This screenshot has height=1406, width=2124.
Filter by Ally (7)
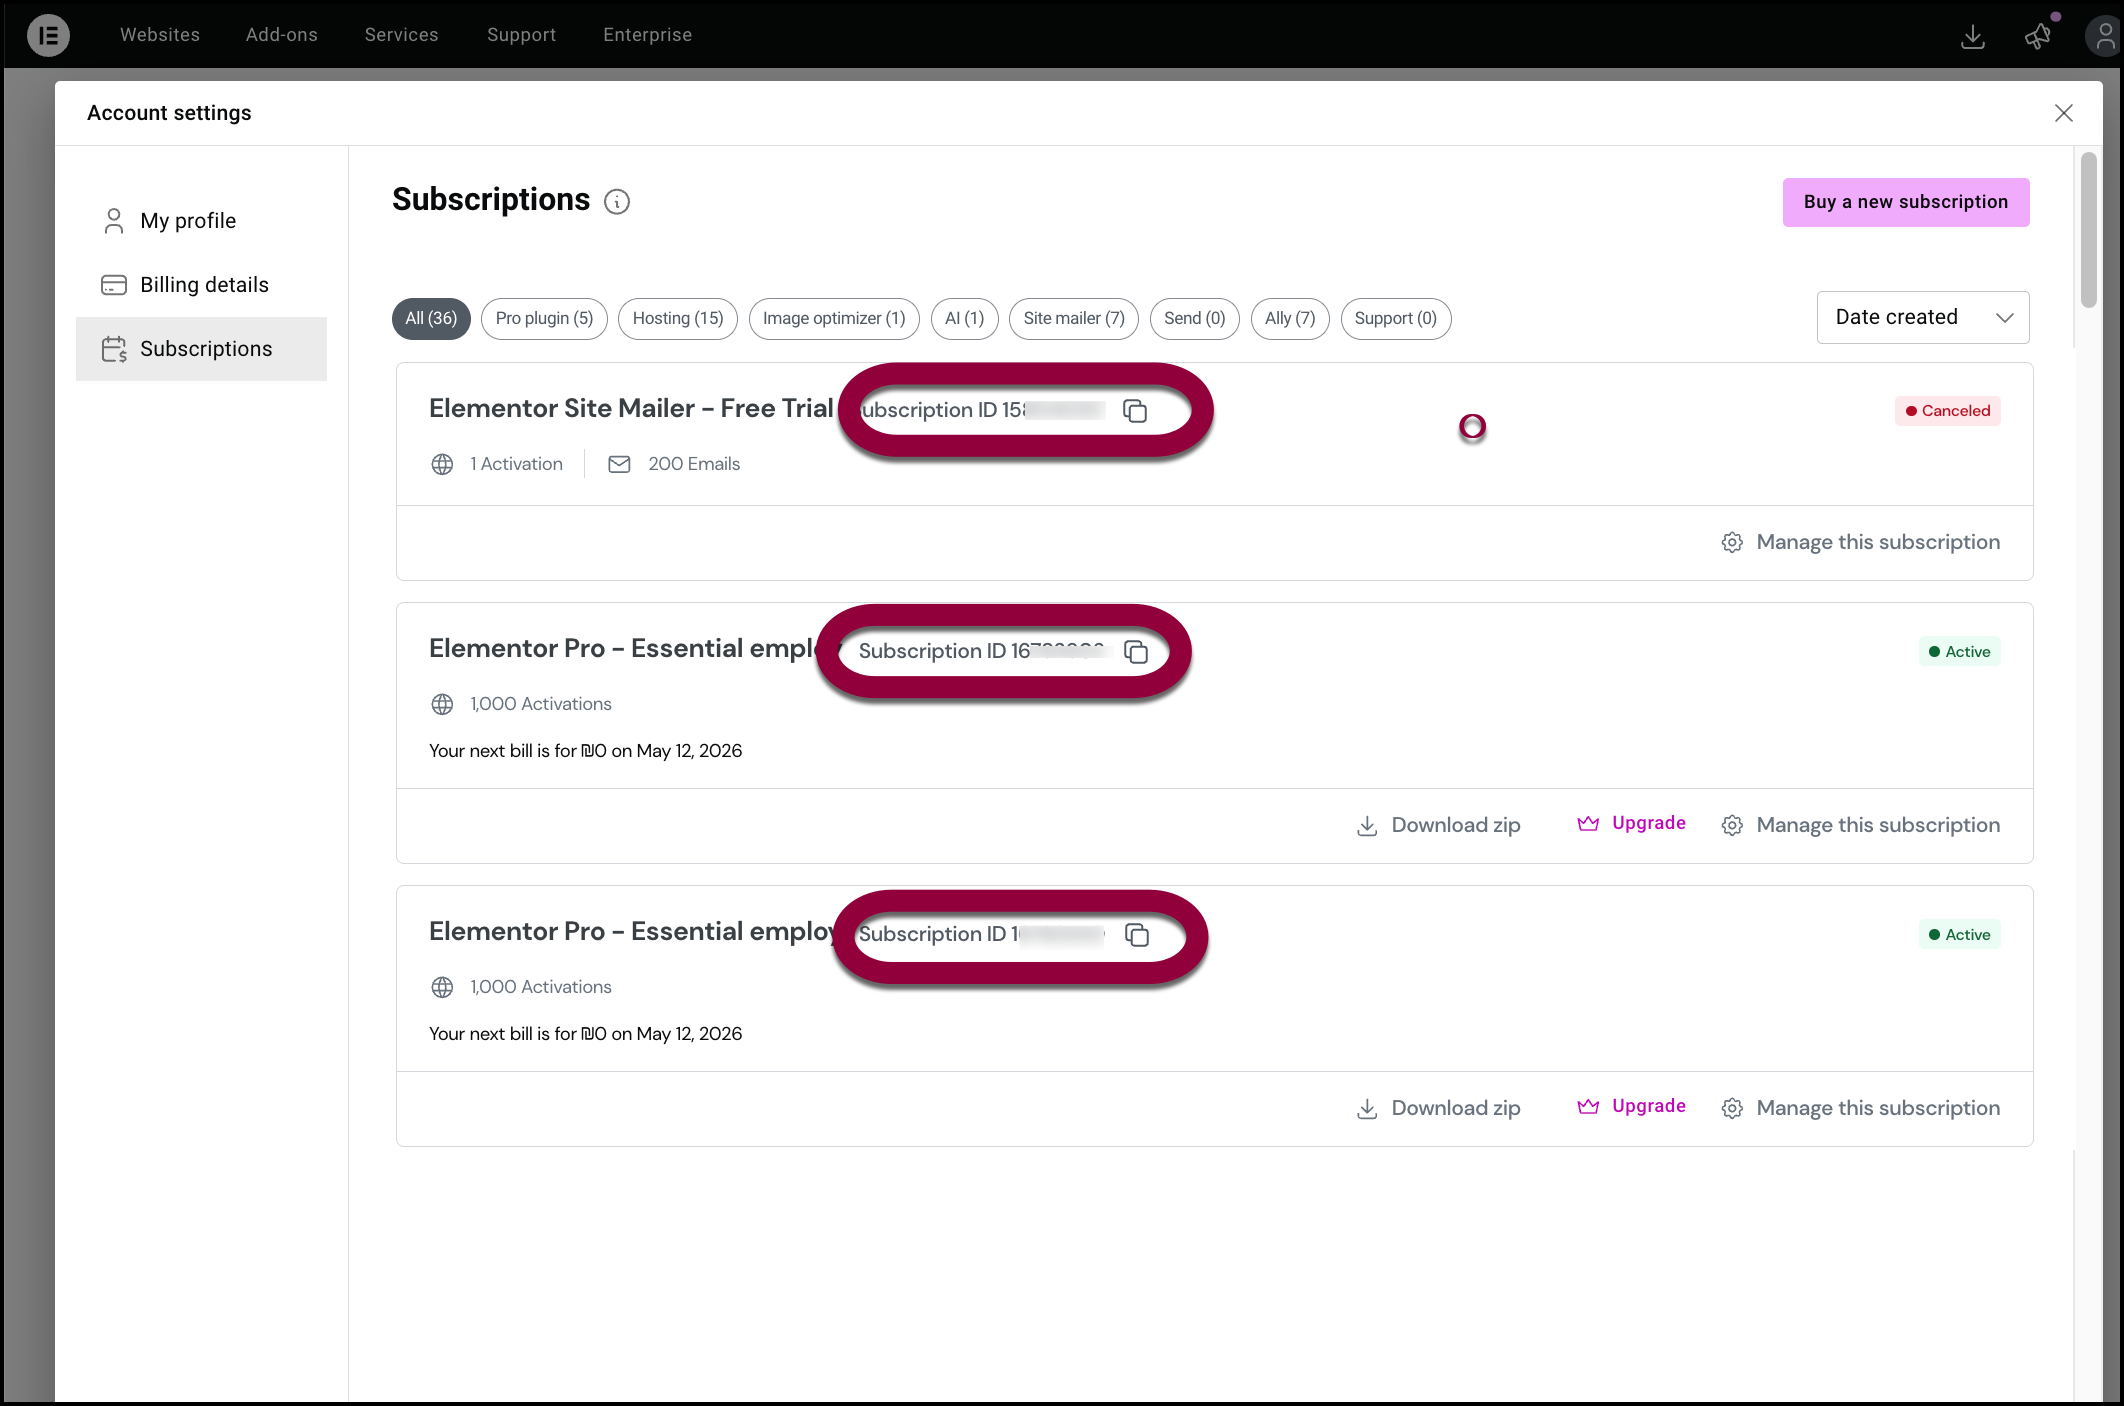click(1290, 319)
